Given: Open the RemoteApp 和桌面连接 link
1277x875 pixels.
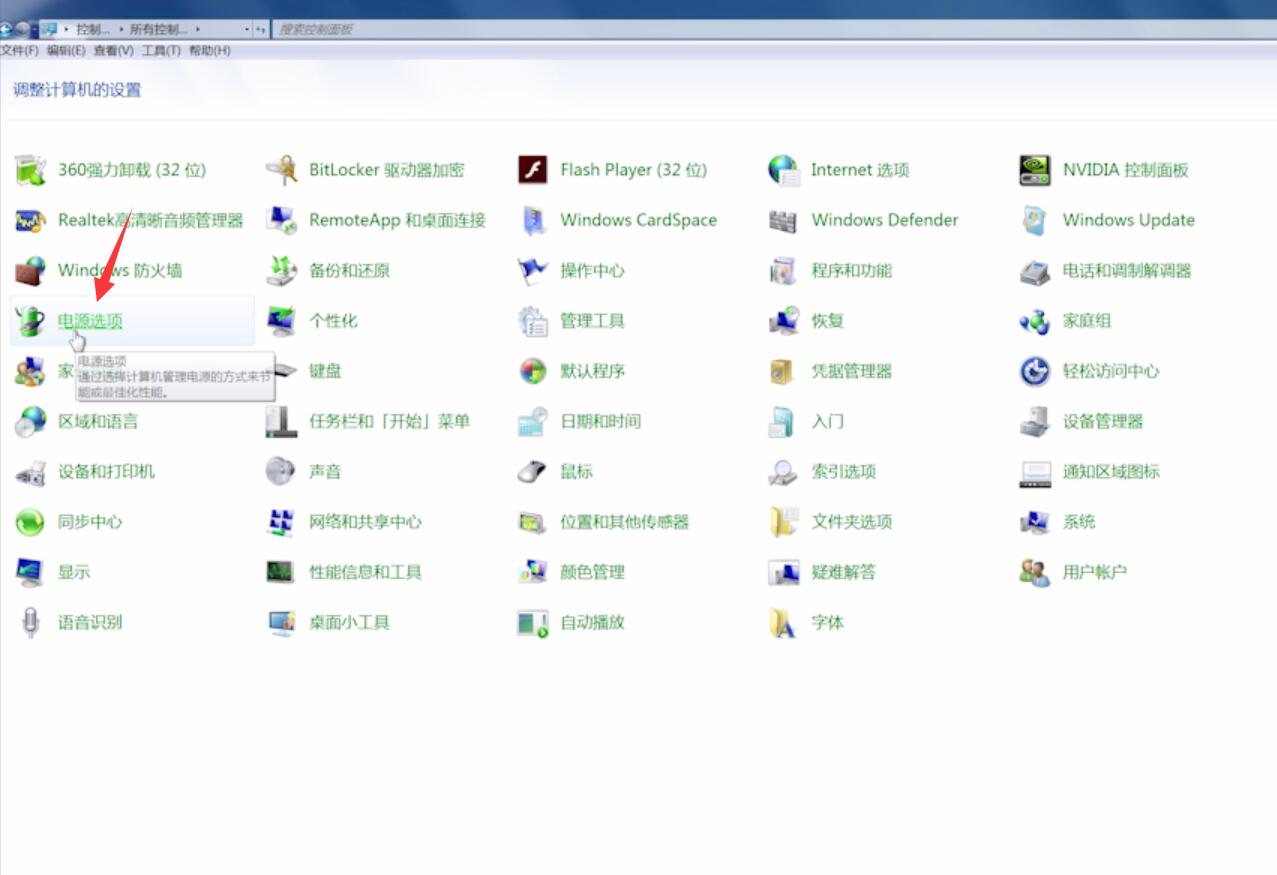Looking at the screenshot, I should tap(397, 220).
